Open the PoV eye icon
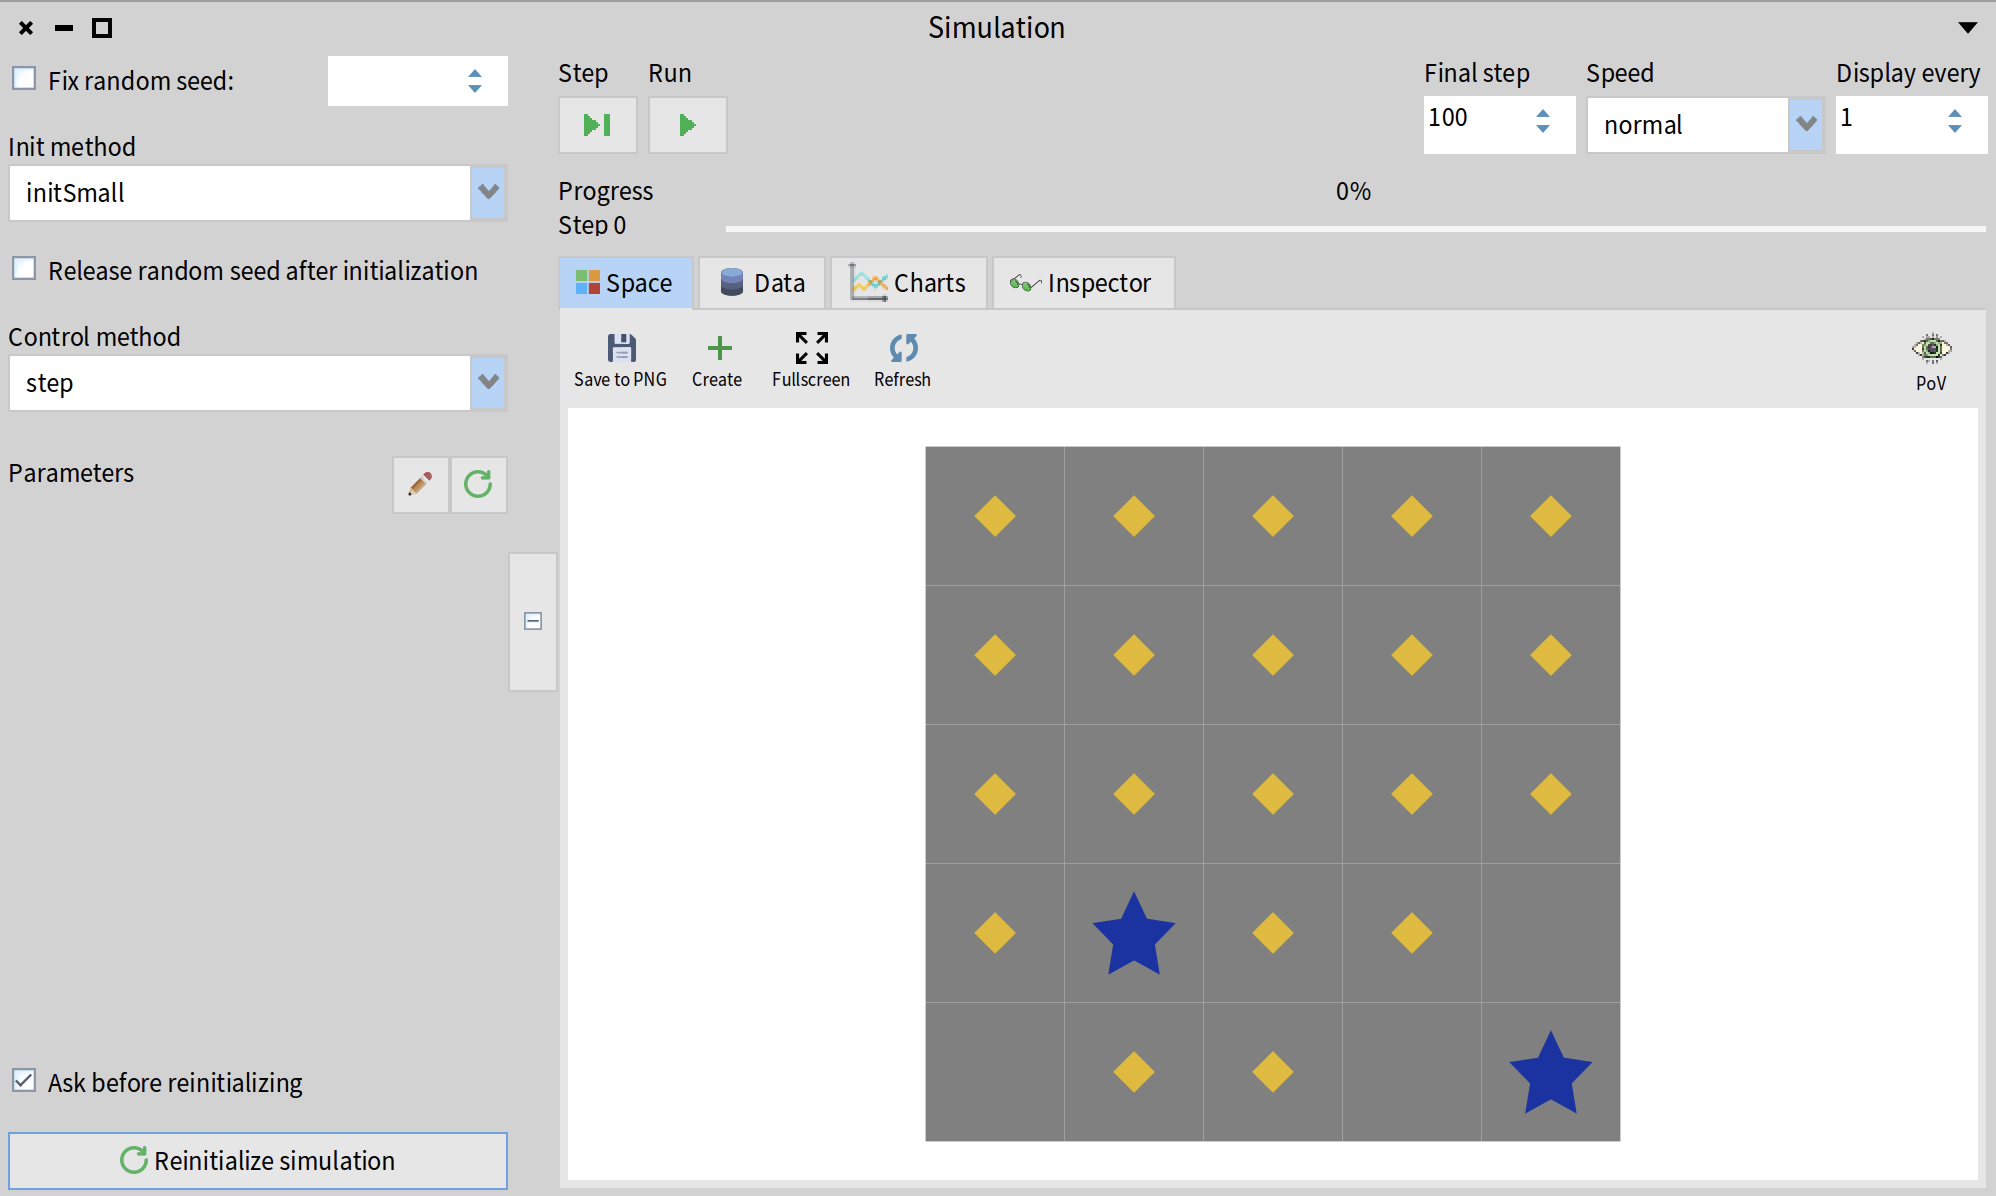1996x1196 pixels. pyautogui.click(x=1930, y=349)
